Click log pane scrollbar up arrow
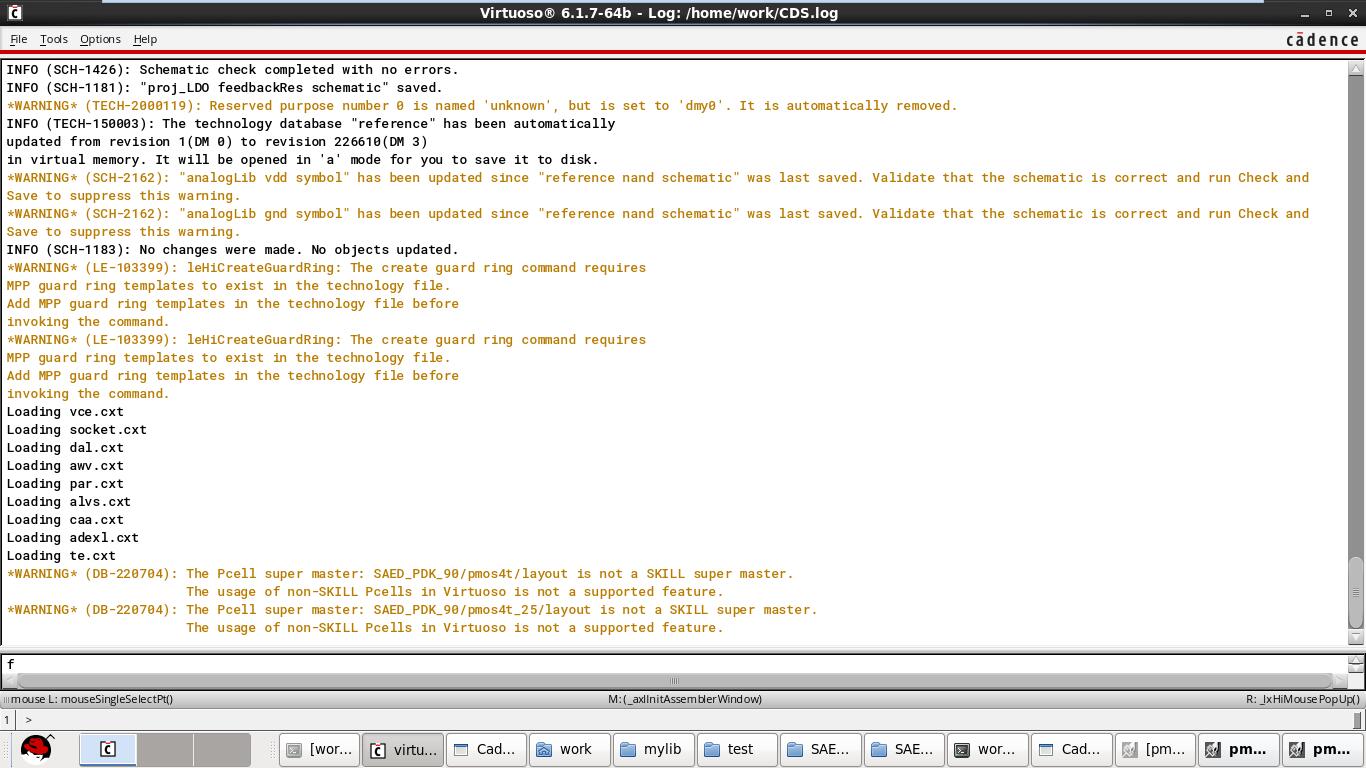The height and width of the screenshot is (768, 1366). [1356, 69]
